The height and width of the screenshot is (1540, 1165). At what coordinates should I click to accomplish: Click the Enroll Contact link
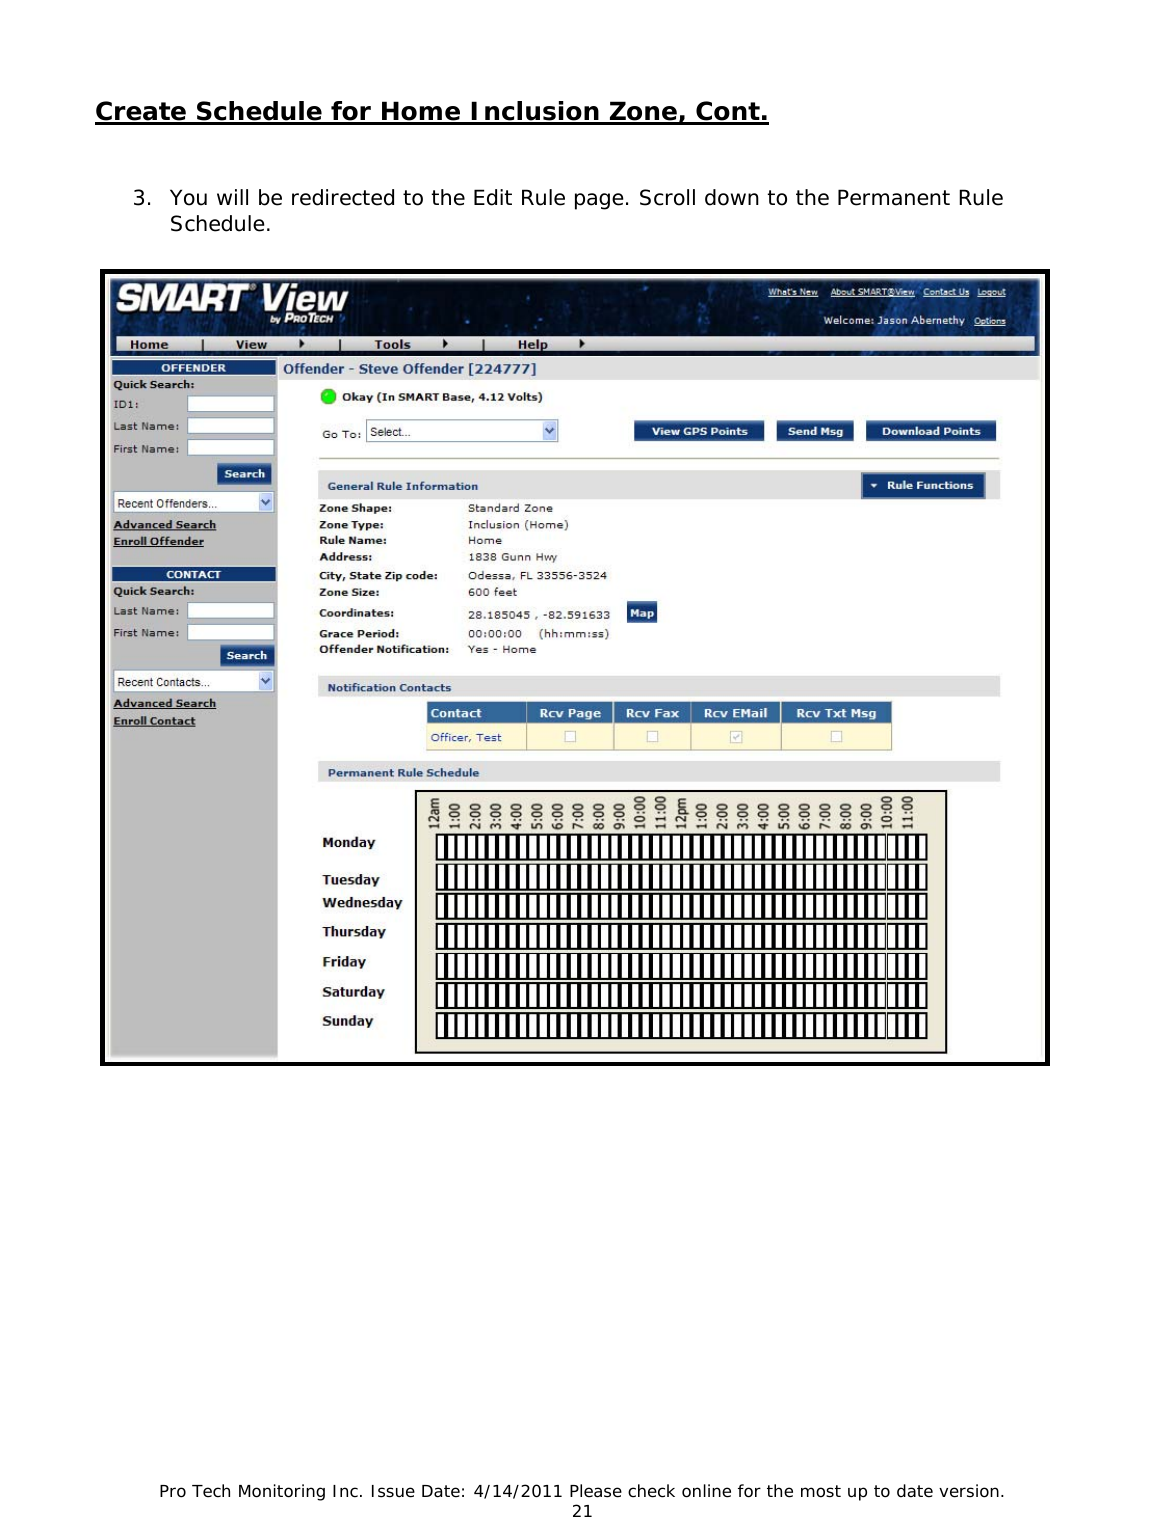coord(154,721)
